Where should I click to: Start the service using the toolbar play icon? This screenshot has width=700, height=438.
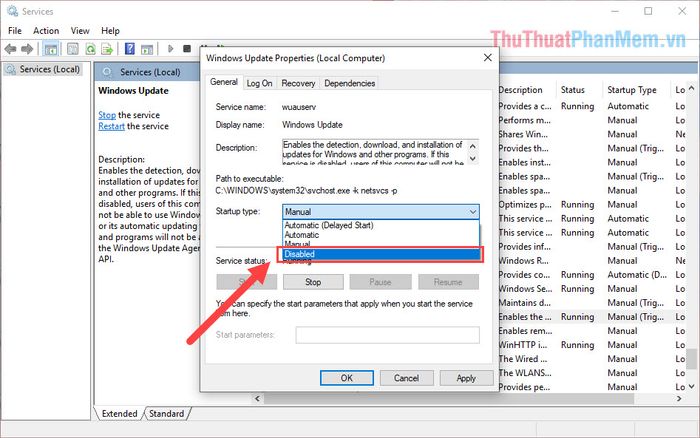170,49
